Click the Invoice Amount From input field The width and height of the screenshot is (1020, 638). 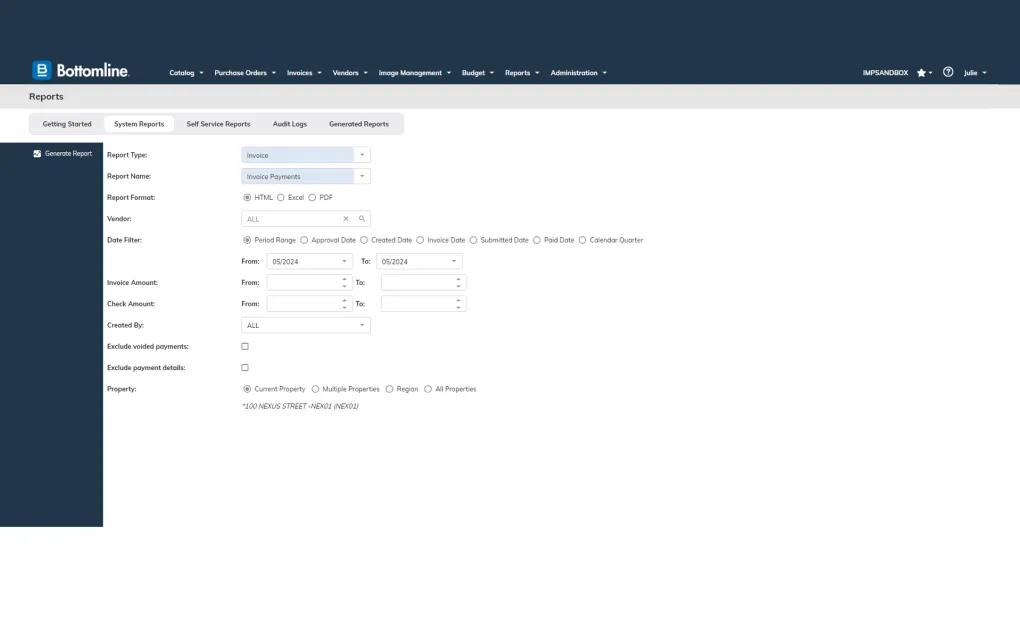[302, 283]
